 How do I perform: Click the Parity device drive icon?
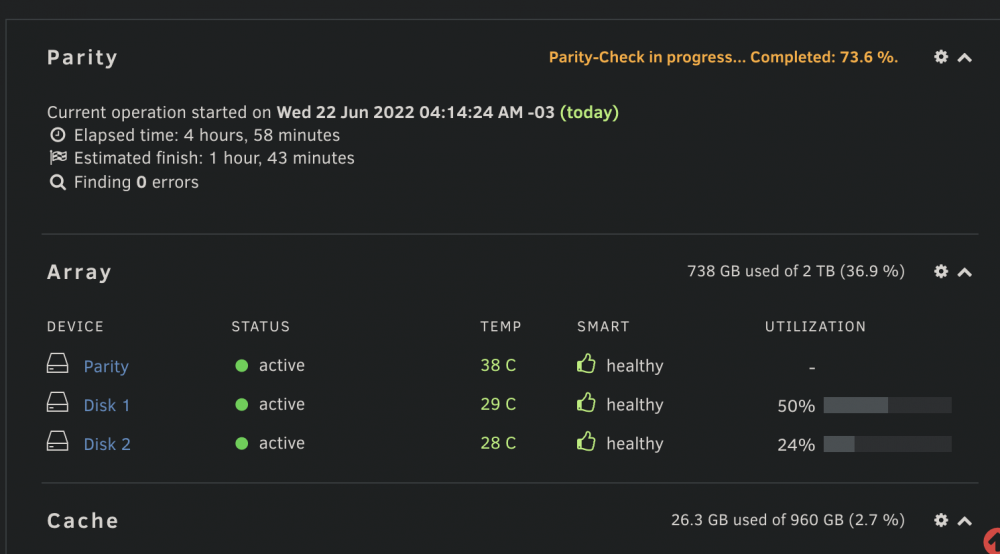[x=57, y=364]
